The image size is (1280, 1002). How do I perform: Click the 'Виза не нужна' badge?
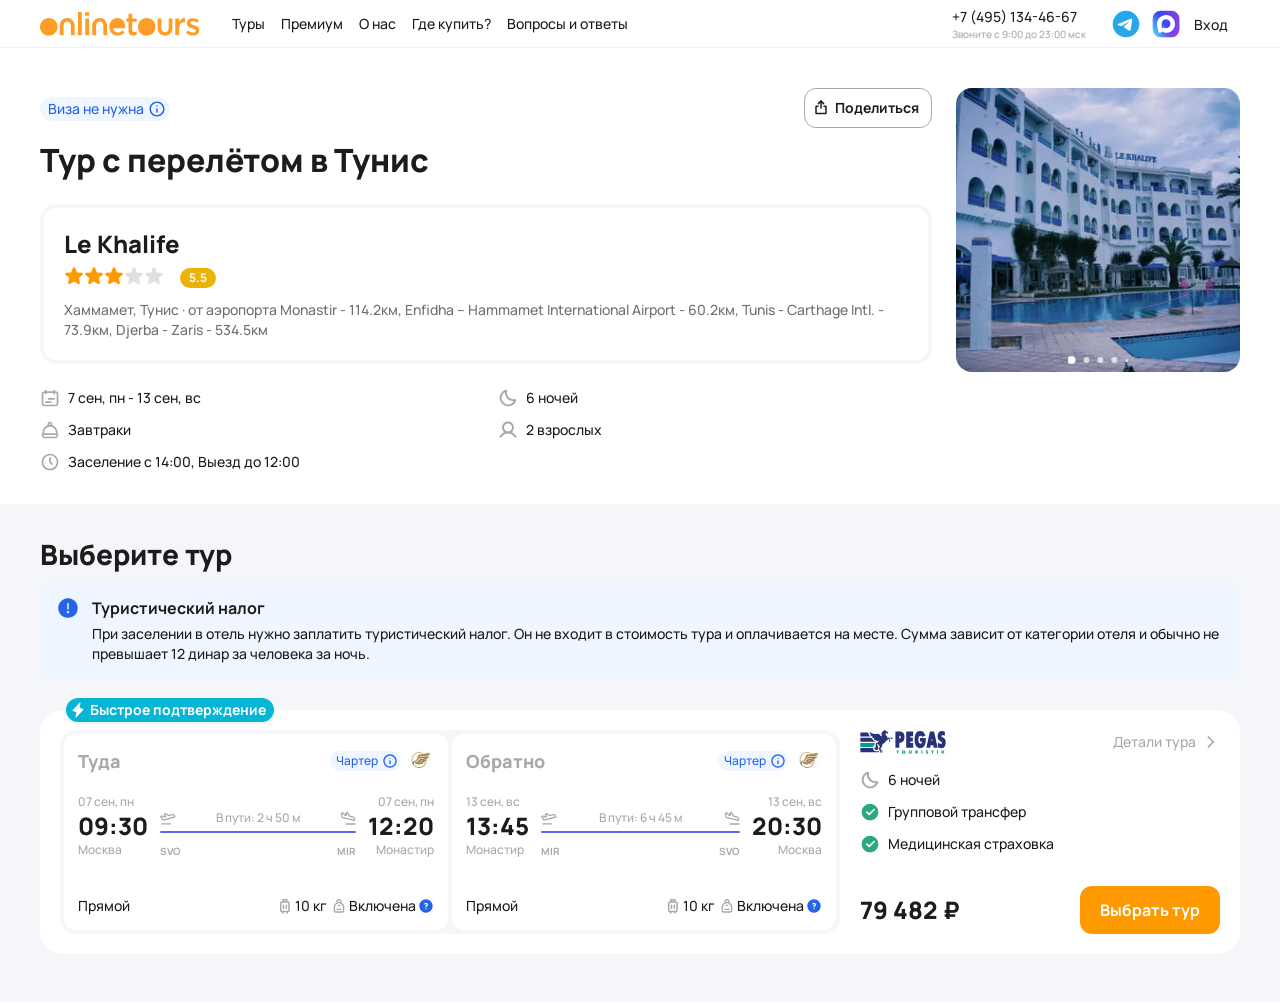click(105, 109)
